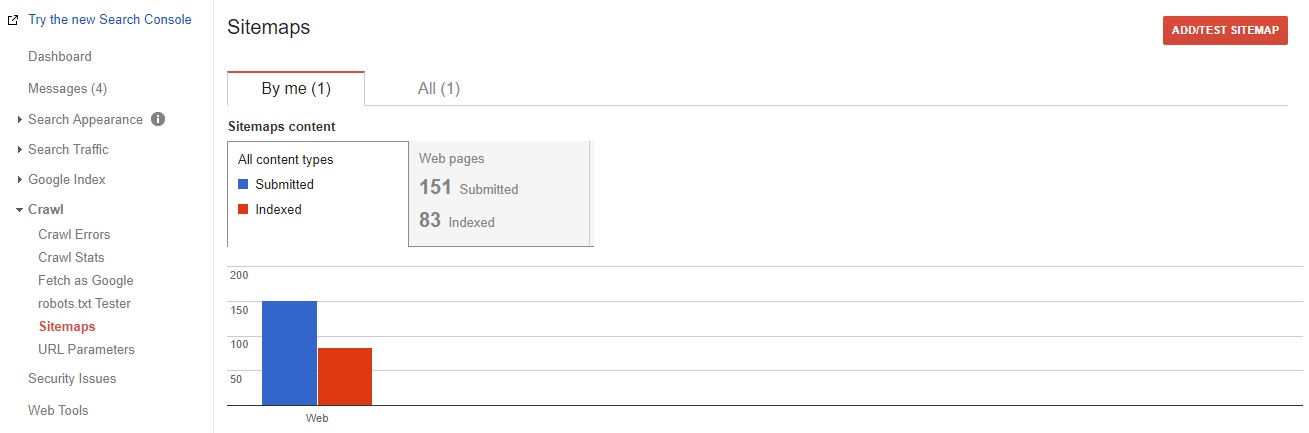Image resolution: width=1309 pixels, height=433 pixels.
Task: Open Crawl Errors in the sidebar
Action: pyautogui.click(x=74, y=234)
